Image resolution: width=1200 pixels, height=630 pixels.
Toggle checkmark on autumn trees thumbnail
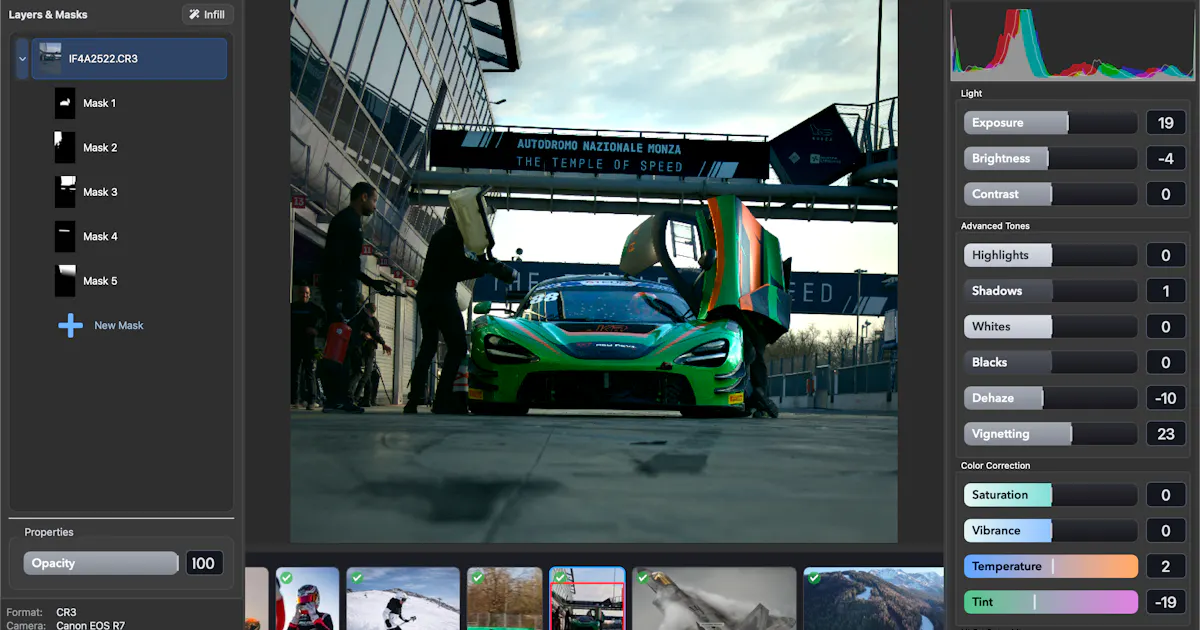477,577
